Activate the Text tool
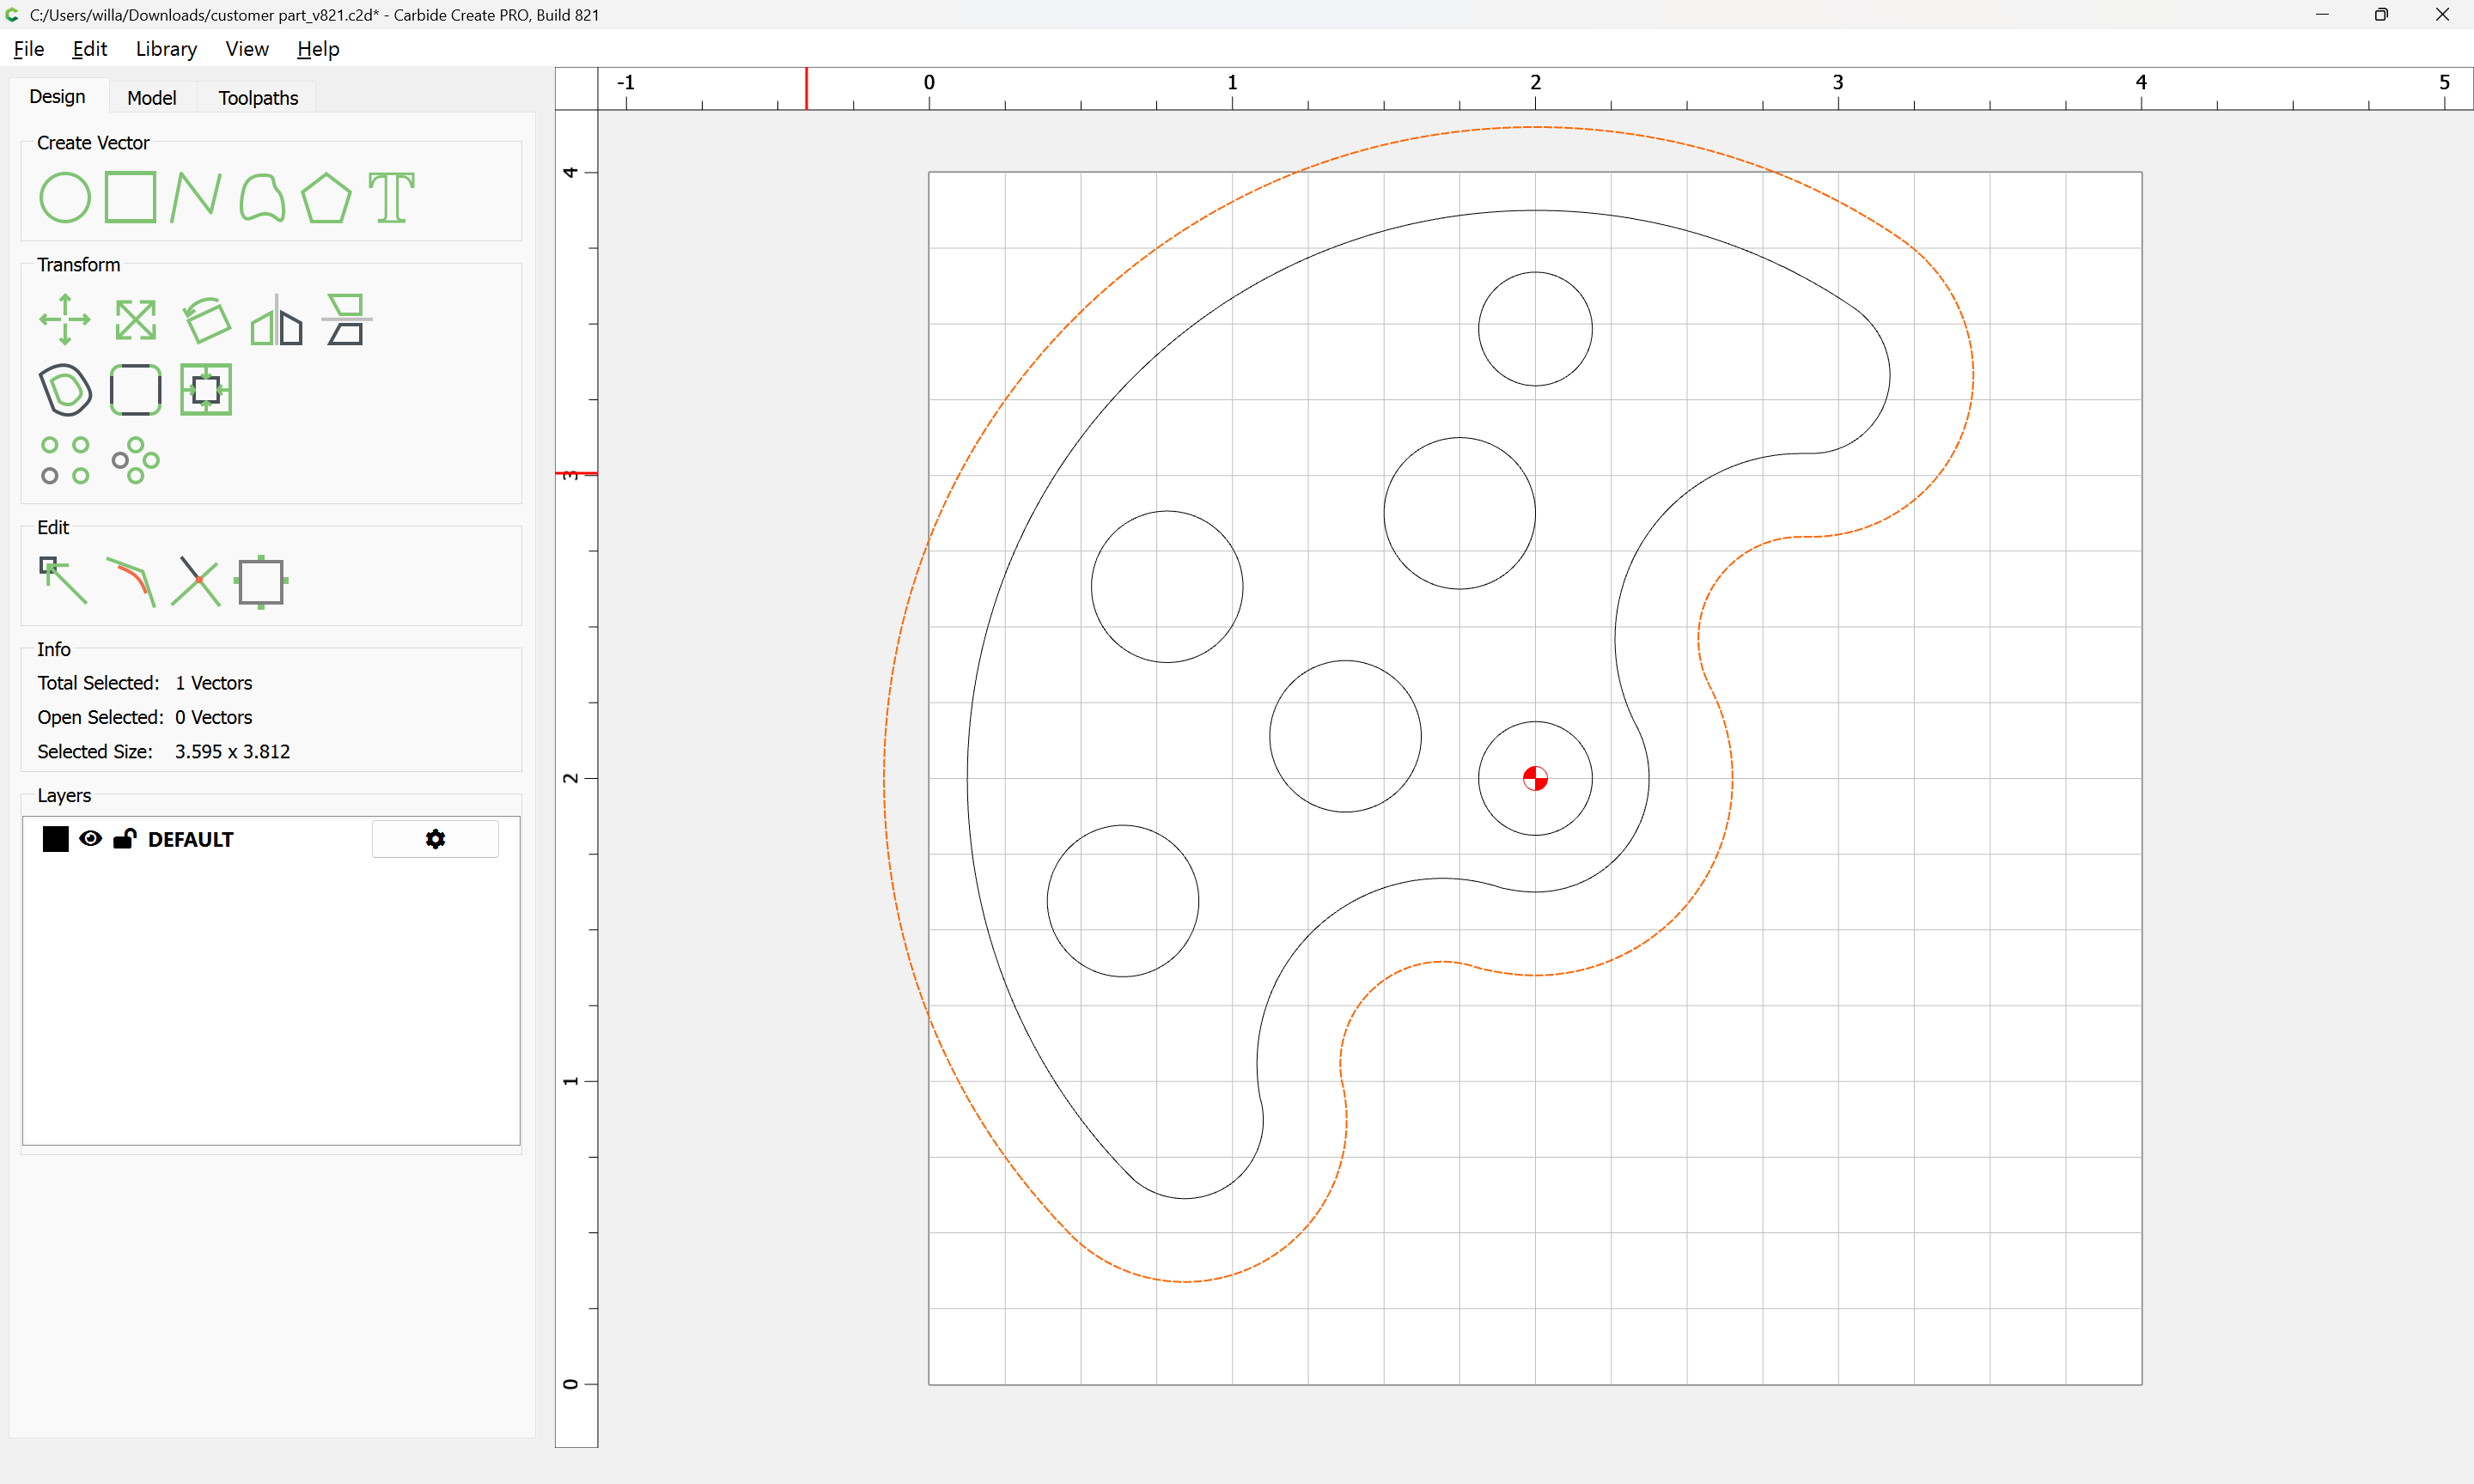Viewport: 2474px width, 1484px height. (x=392, y=197)
